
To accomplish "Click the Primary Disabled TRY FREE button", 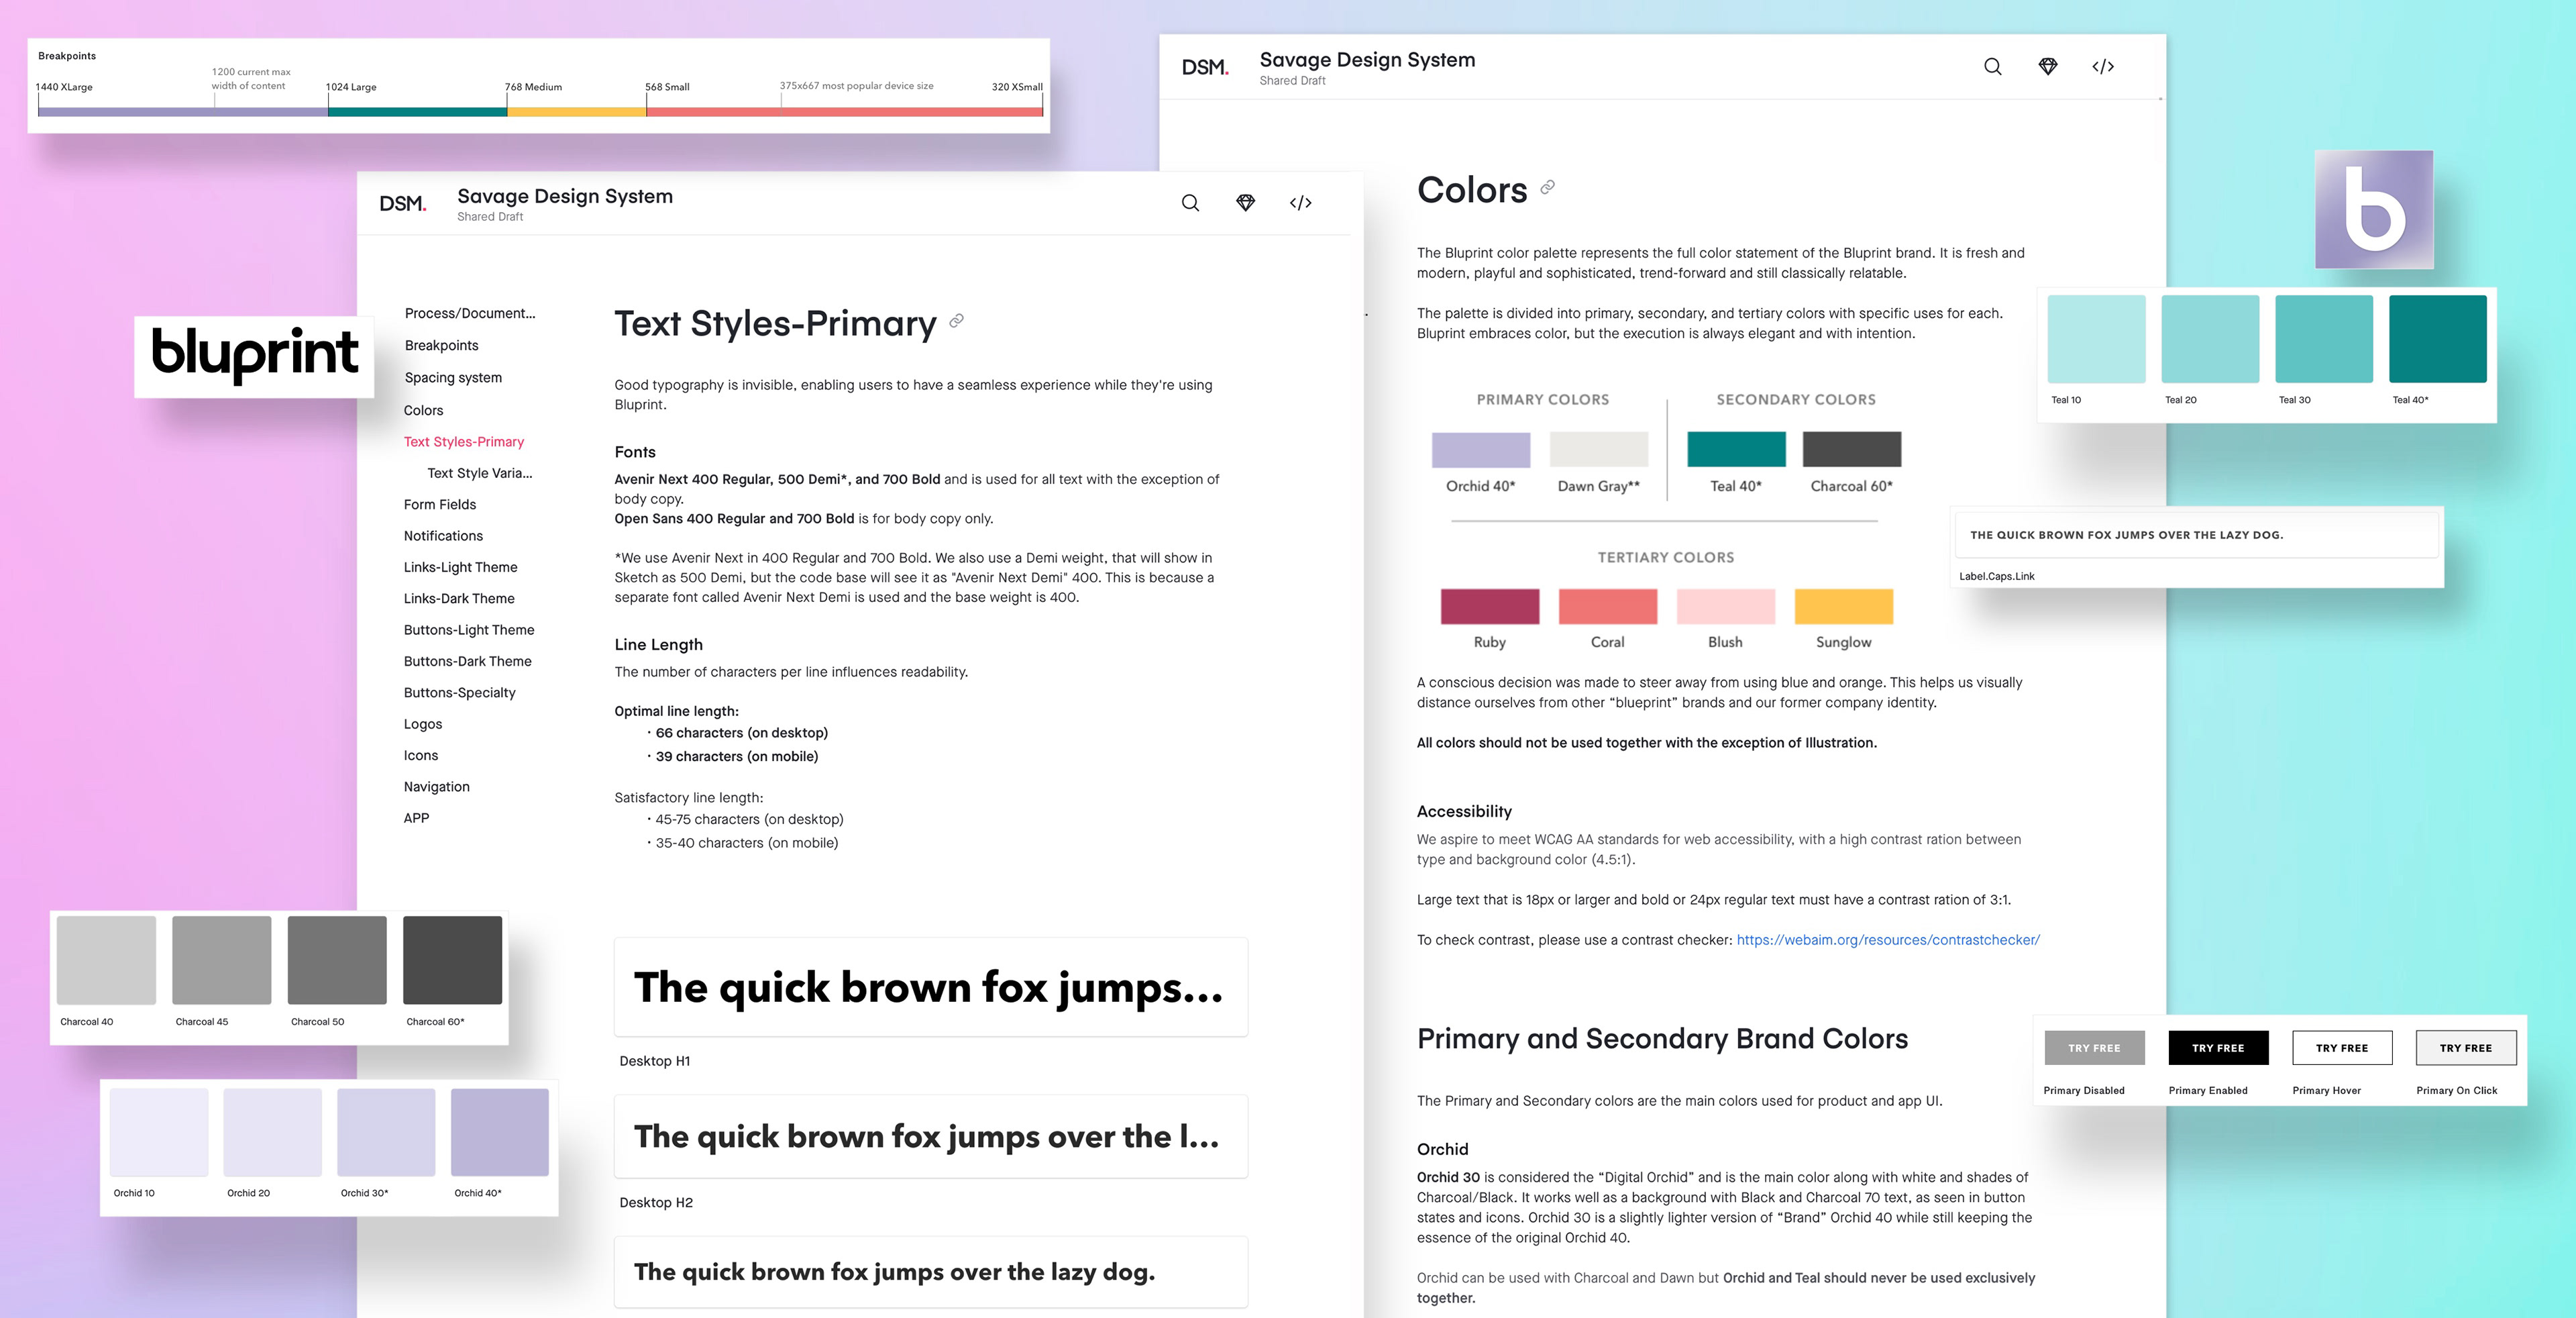I will [x=2094, y=1048].
